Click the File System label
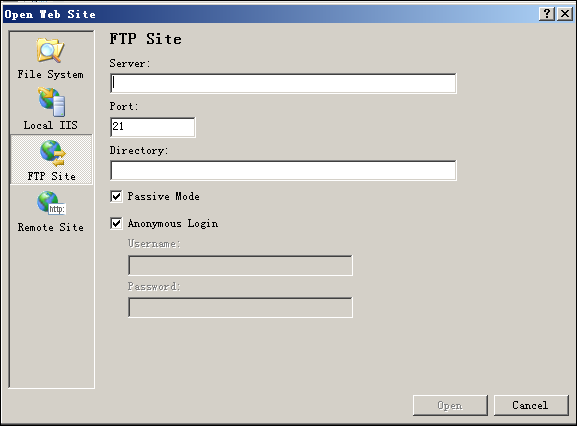577x426 pixels. click(x=50, y=74)
